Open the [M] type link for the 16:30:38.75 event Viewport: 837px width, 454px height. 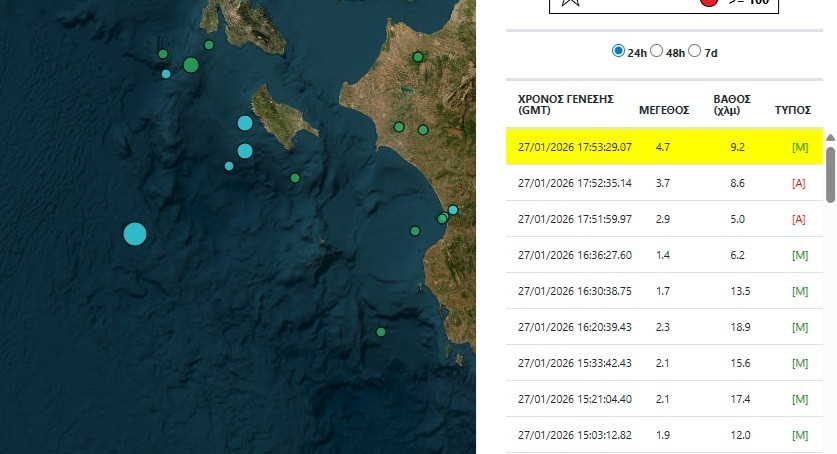point(800,291)
